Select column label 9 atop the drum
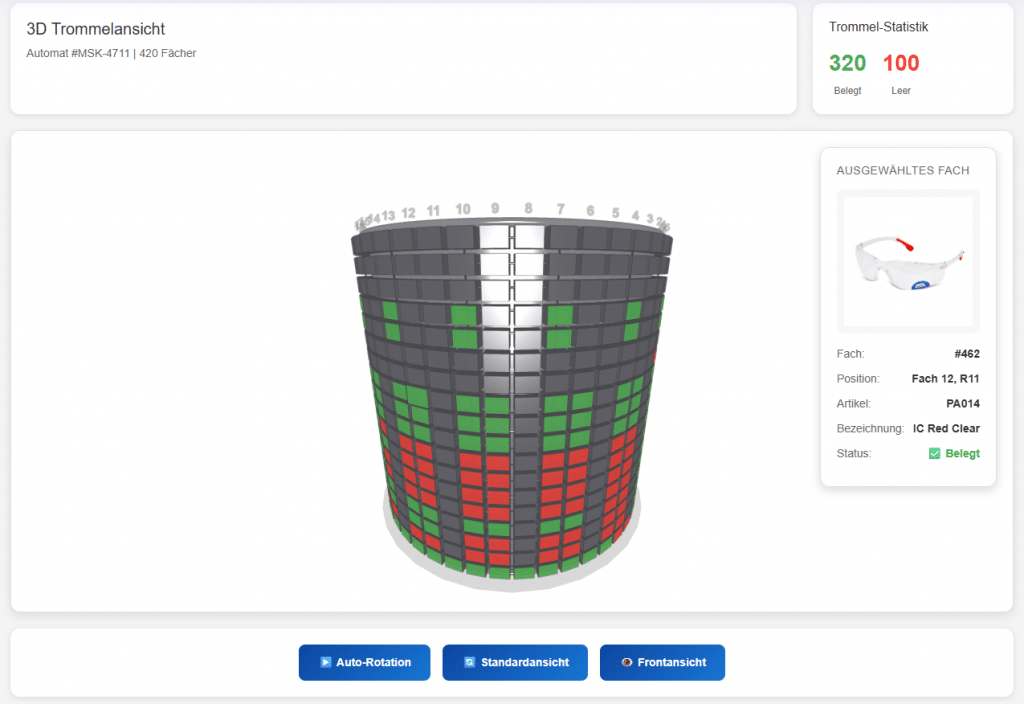 [494, 208]
